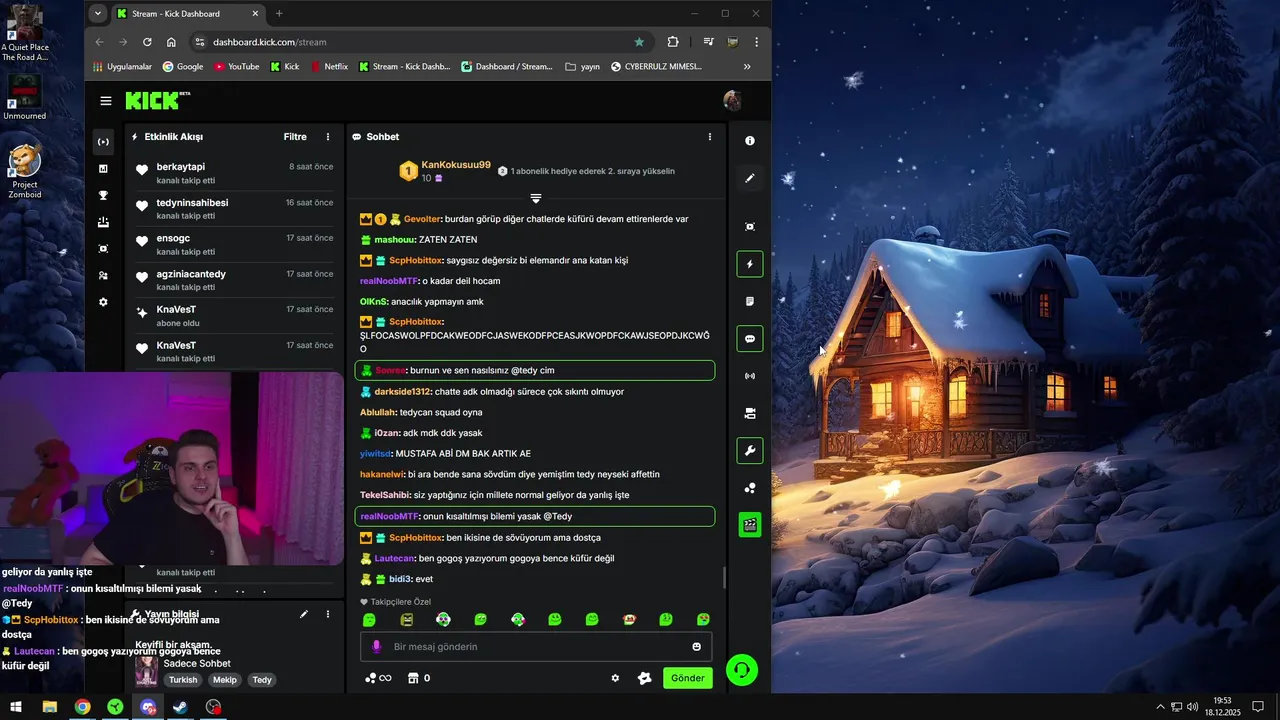
Task: Open the Filtre filter for activity feed
Action: pos(295,137)
